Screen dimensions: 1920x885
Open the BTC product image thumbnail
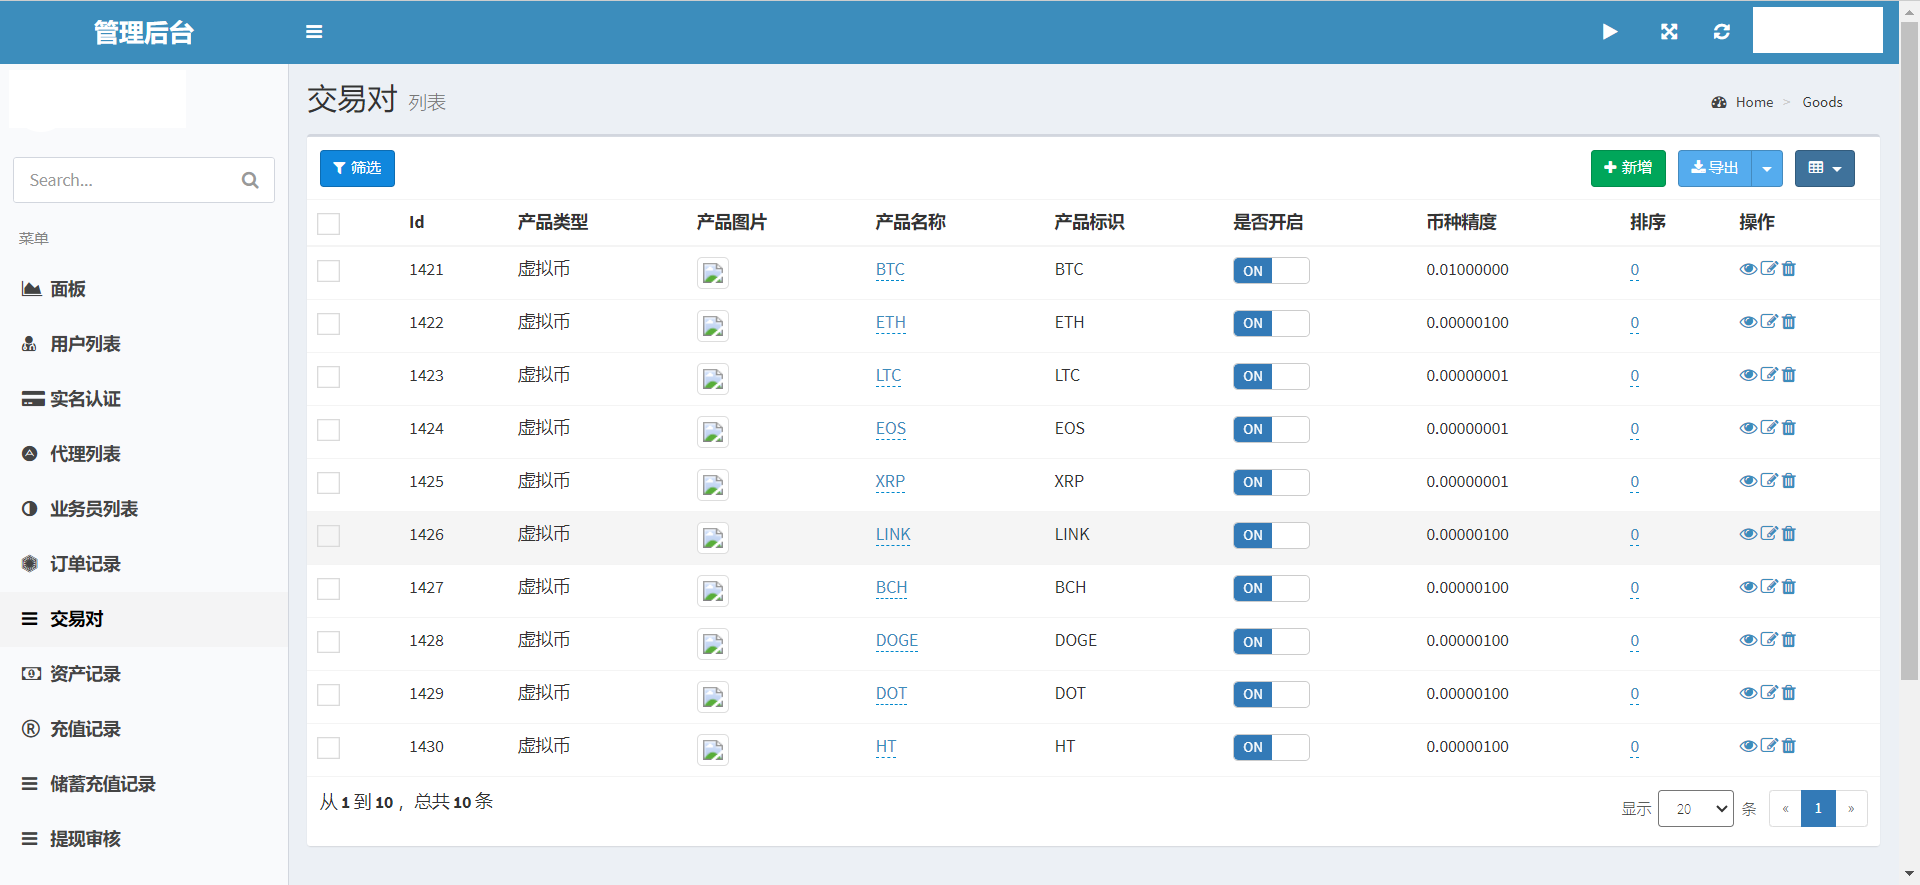[713, 273]
